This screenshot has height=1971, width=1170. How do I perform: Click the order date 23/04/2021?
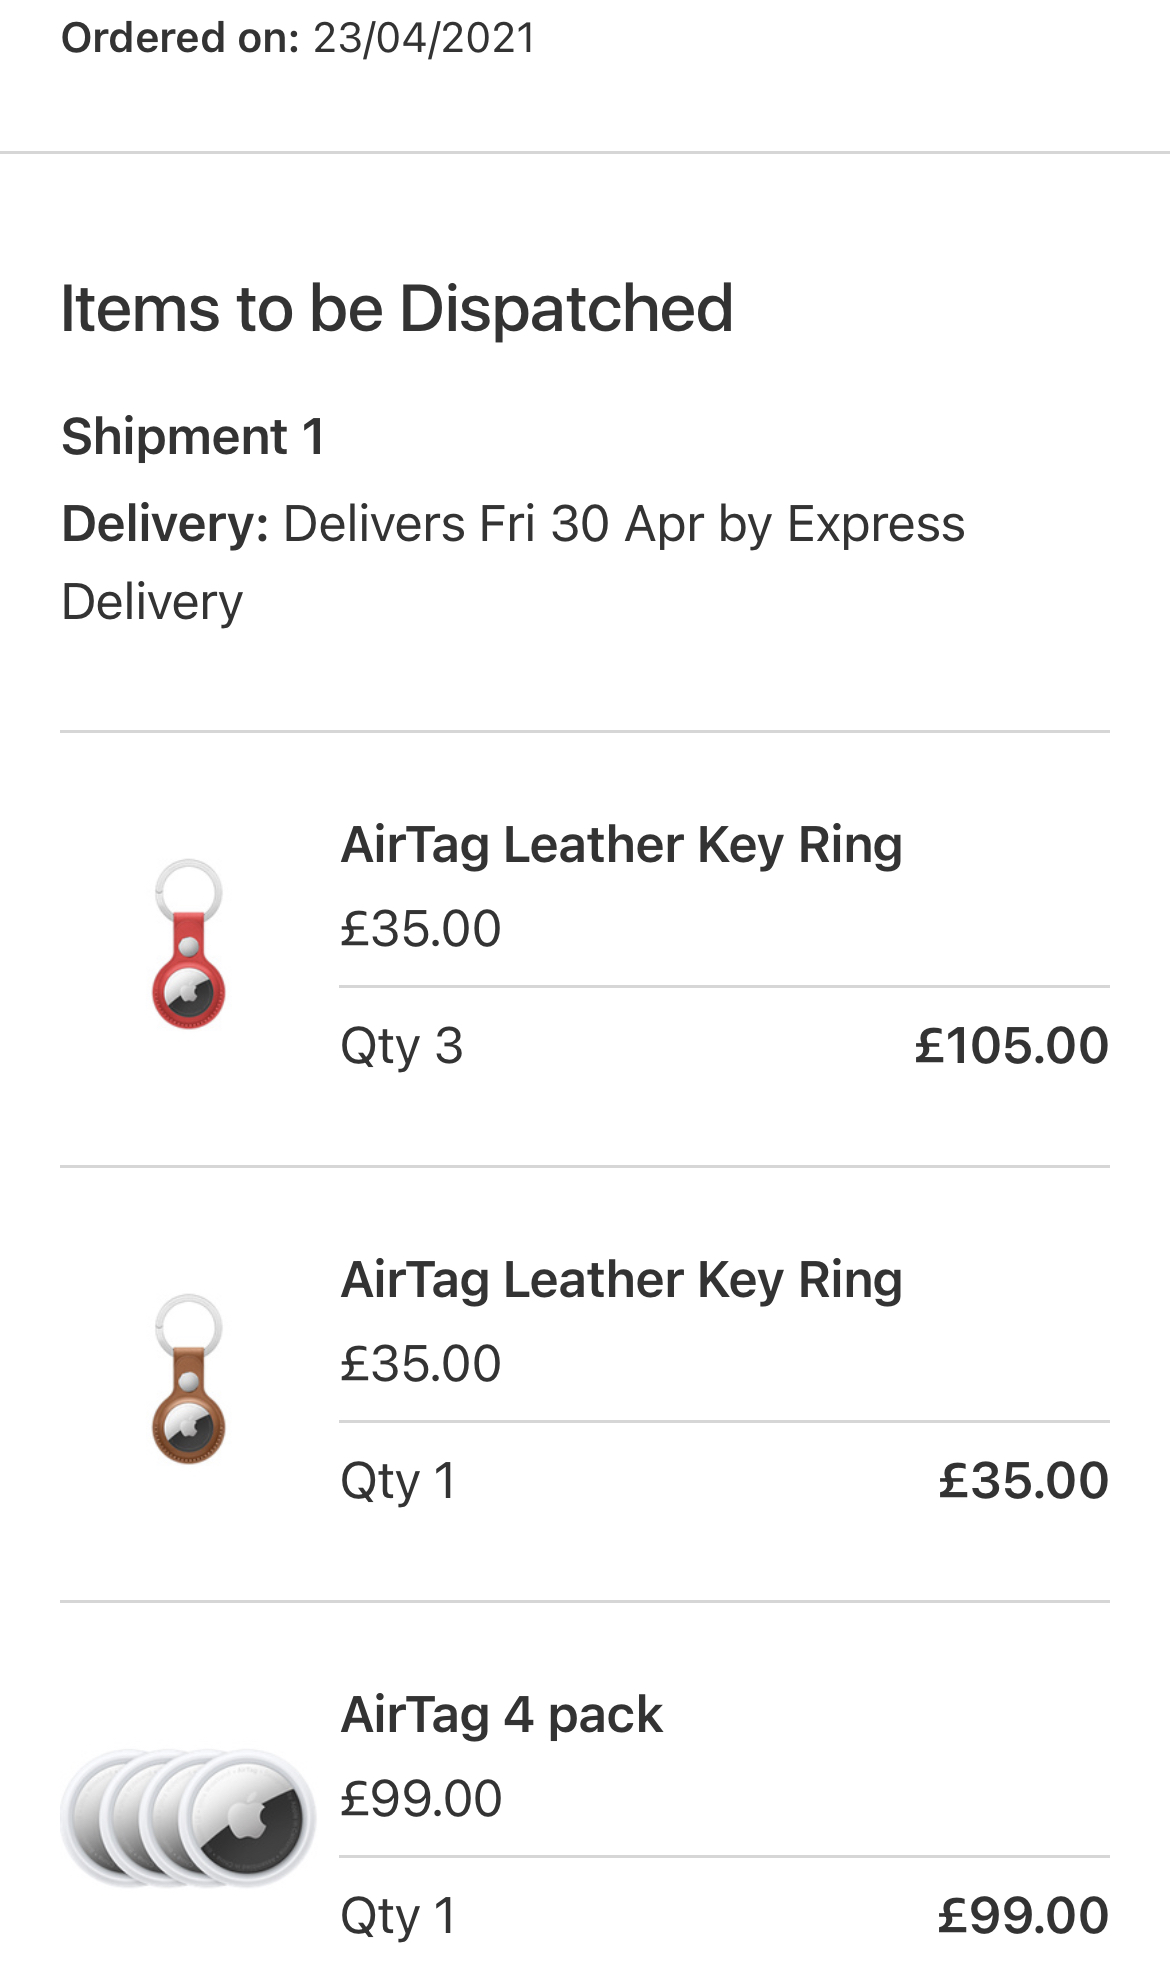[x=424, y=38]
